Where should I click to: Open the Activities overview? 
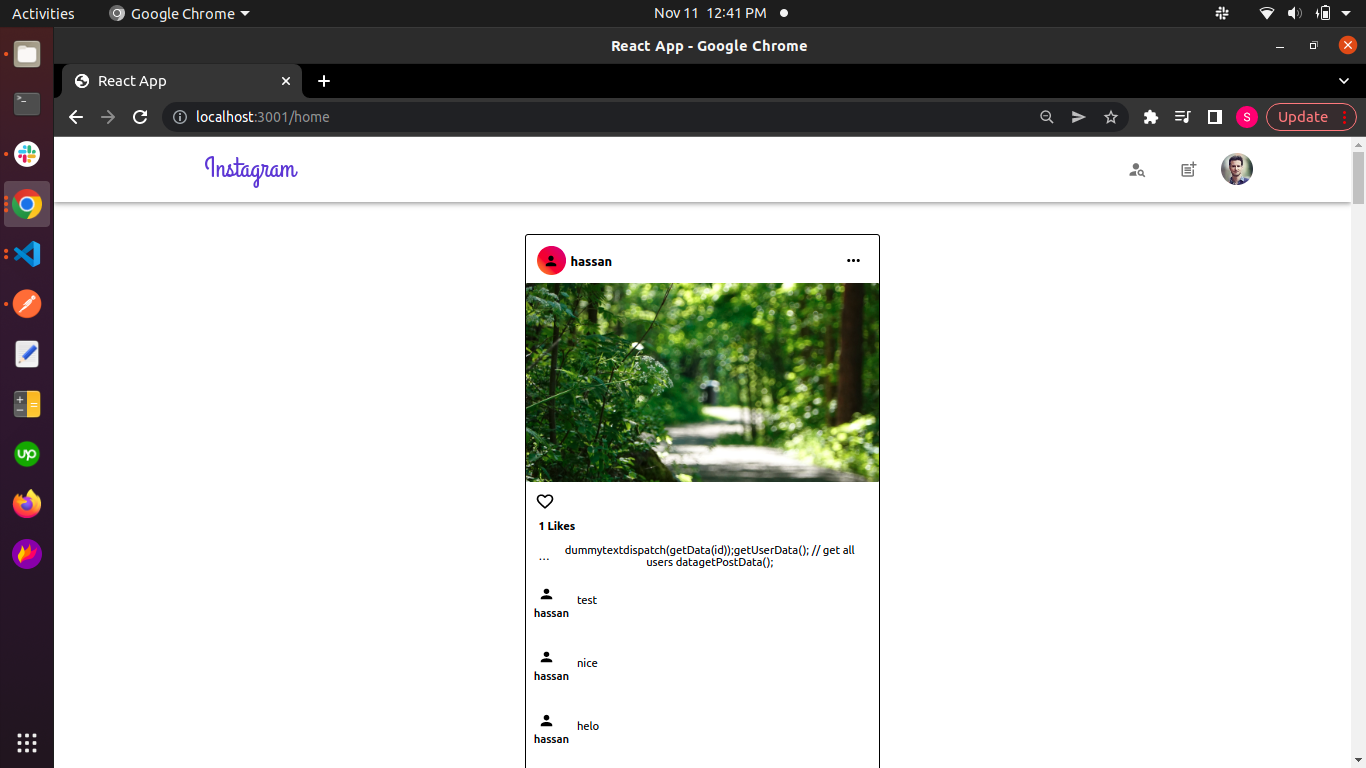pyautogui.click(x=43, y=13)
